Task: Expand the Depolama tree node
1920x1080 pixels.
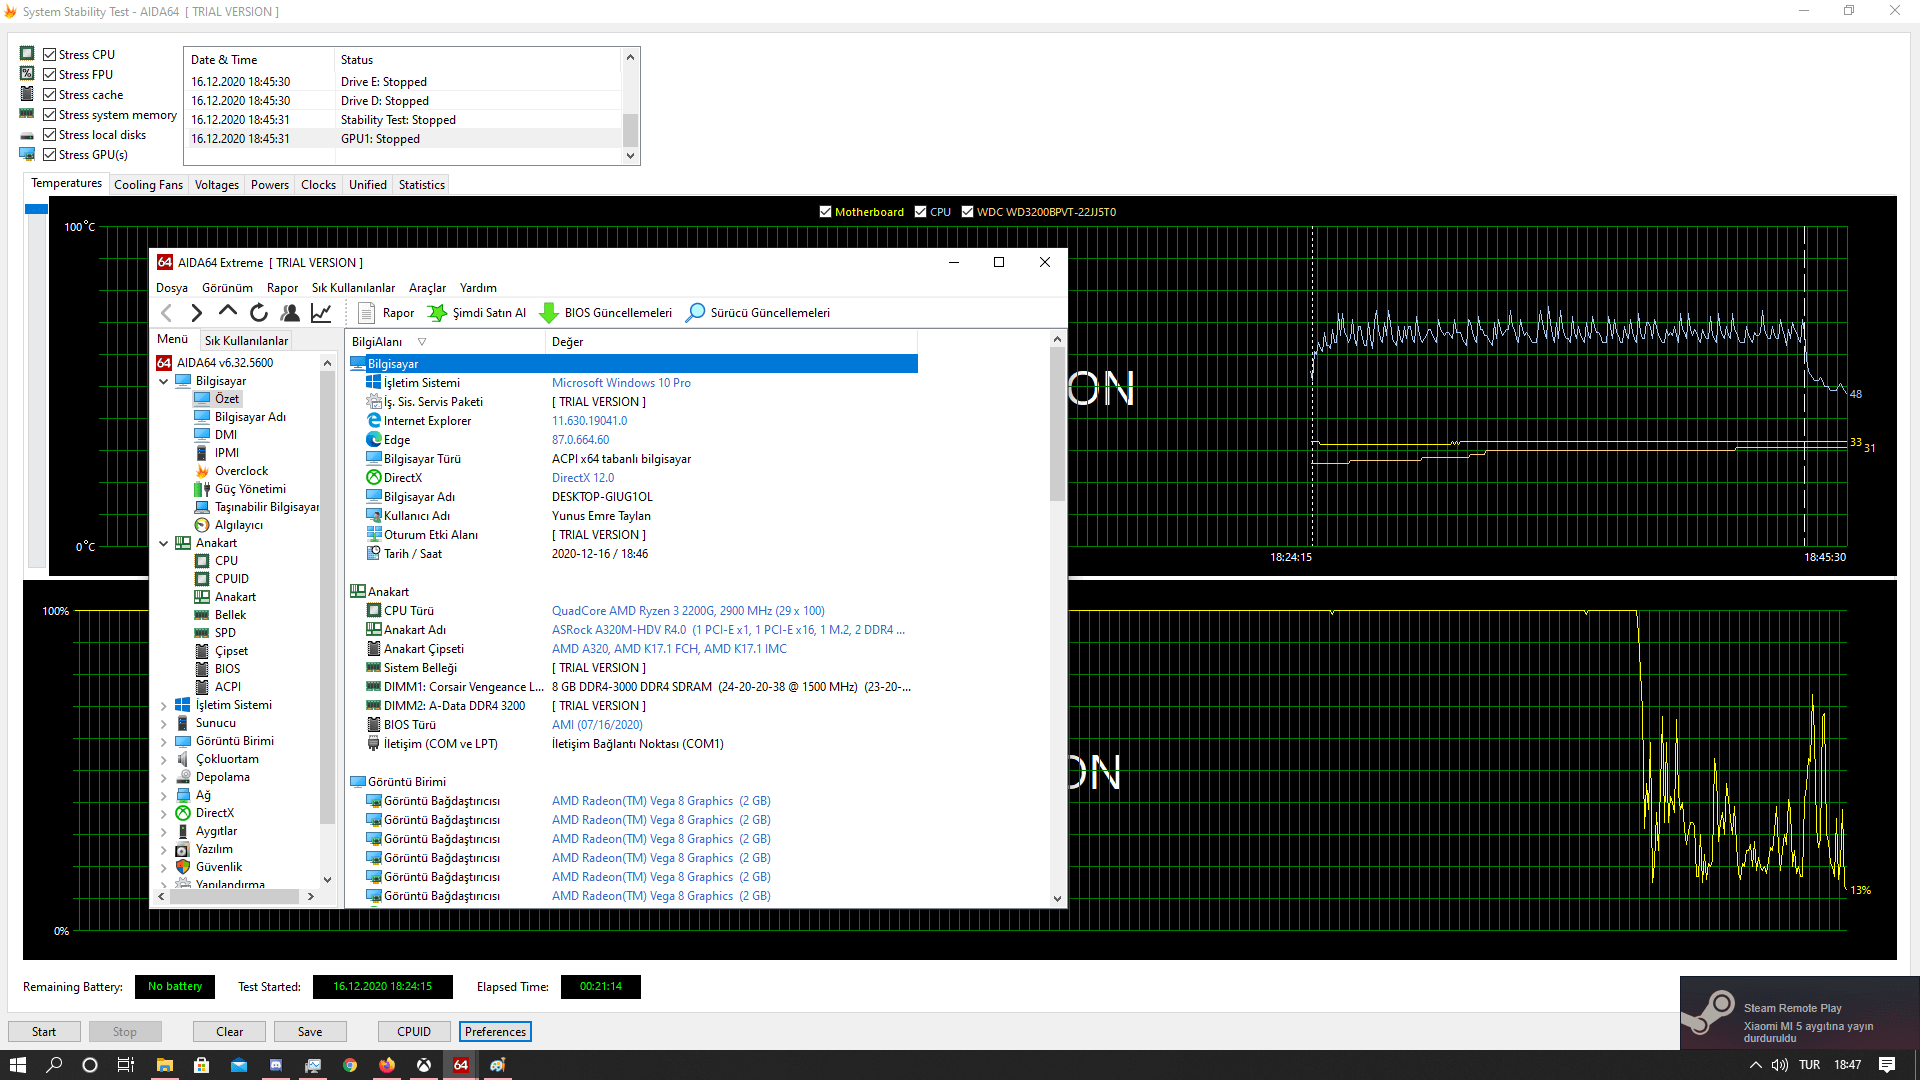Action: [x=164, y=778]
